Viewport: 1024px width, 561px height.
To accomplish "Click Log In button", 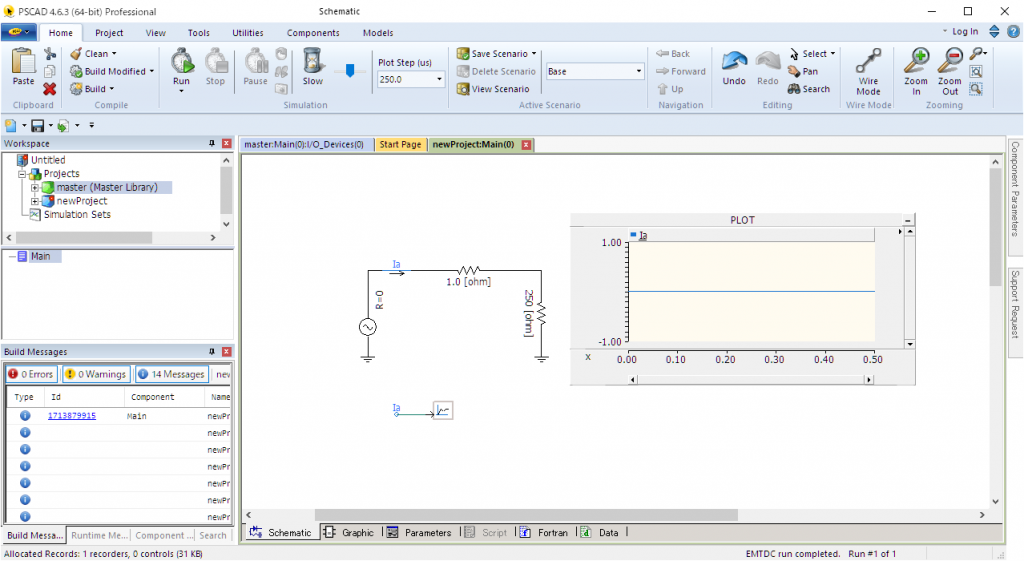I will click(x=965, y=31).
